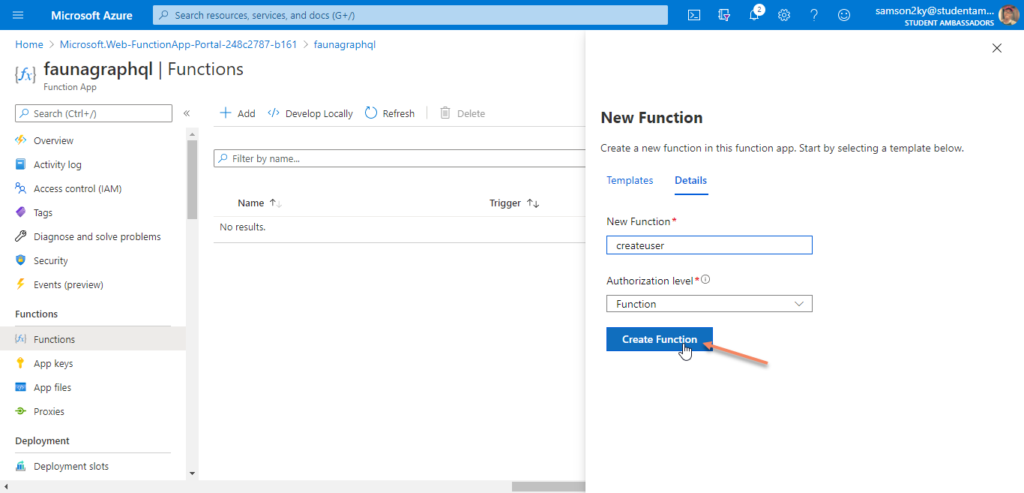Viewport: 1024px width, 493px height.
Task: Open the Directory and subscription filter icon
Action: (x=724, y=15)
